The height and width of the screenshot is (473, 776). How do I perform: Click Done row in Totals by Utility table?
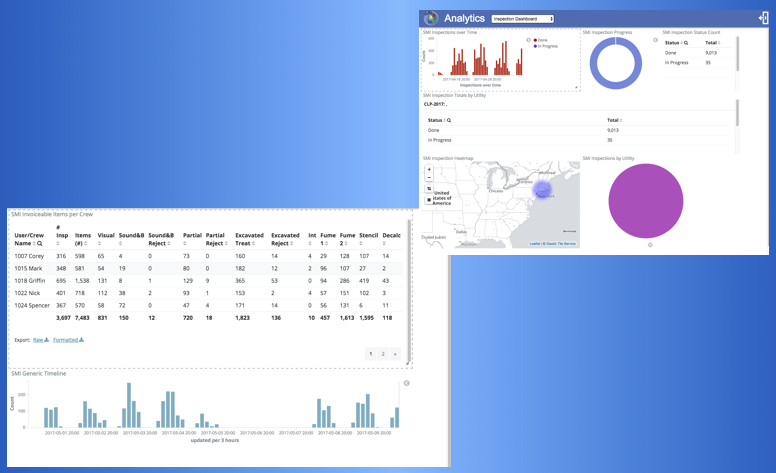pos(577,130)
